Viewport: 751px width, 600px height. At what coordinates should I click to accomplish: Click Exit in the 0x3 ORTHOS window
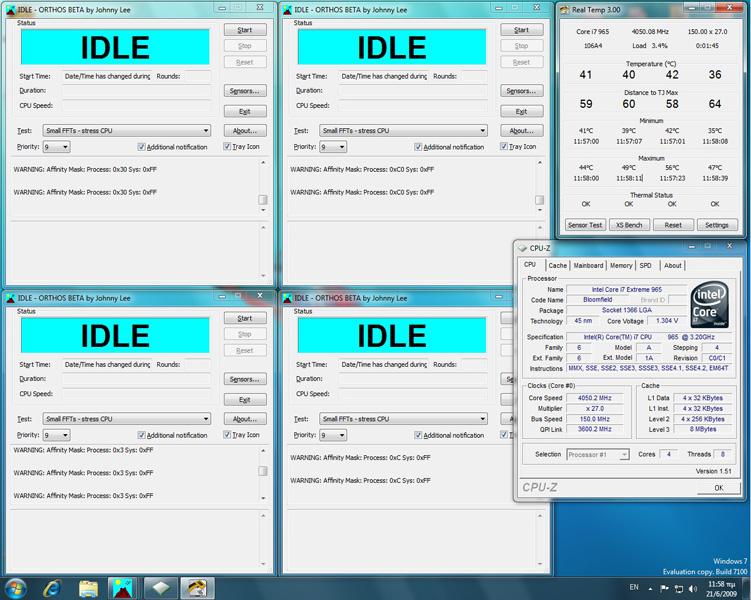click(245, 400)
